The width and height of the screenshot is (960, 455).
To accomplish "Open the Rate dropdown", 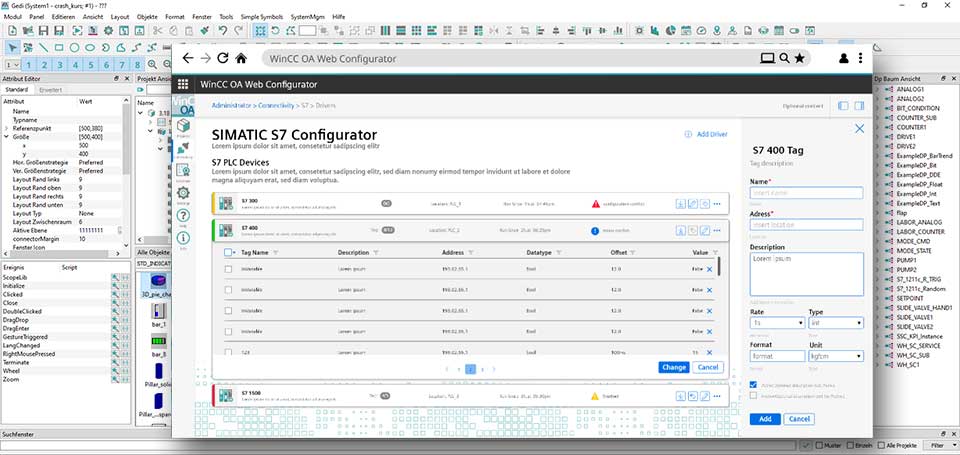I will click(x=777, y=323).
